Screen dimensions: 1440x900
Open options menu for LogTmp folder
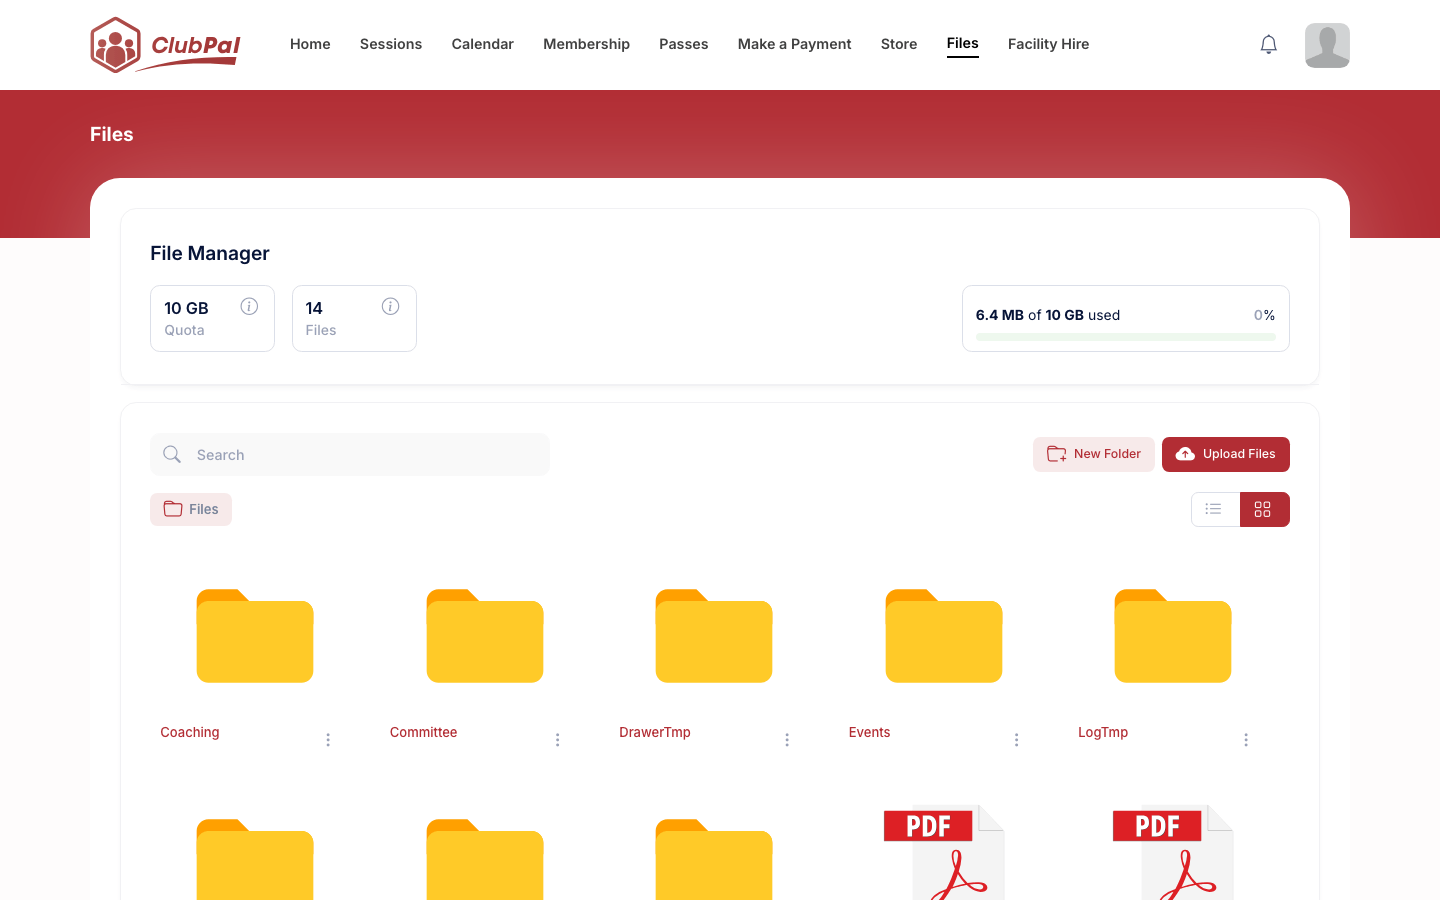(x=1246, y=740)
